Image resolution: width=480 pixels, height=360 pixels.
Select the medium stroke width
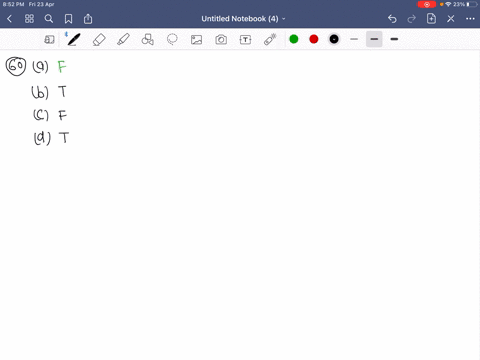pos(374,39)
